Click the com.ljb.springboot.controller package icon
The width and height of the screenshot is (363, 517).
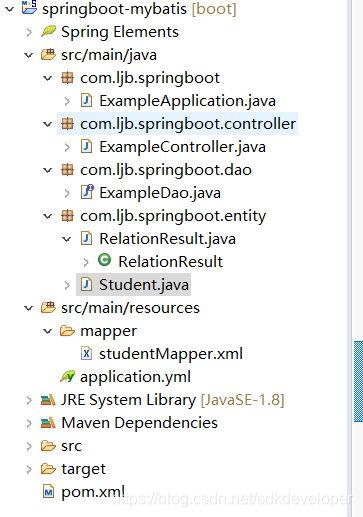[67, 124]
